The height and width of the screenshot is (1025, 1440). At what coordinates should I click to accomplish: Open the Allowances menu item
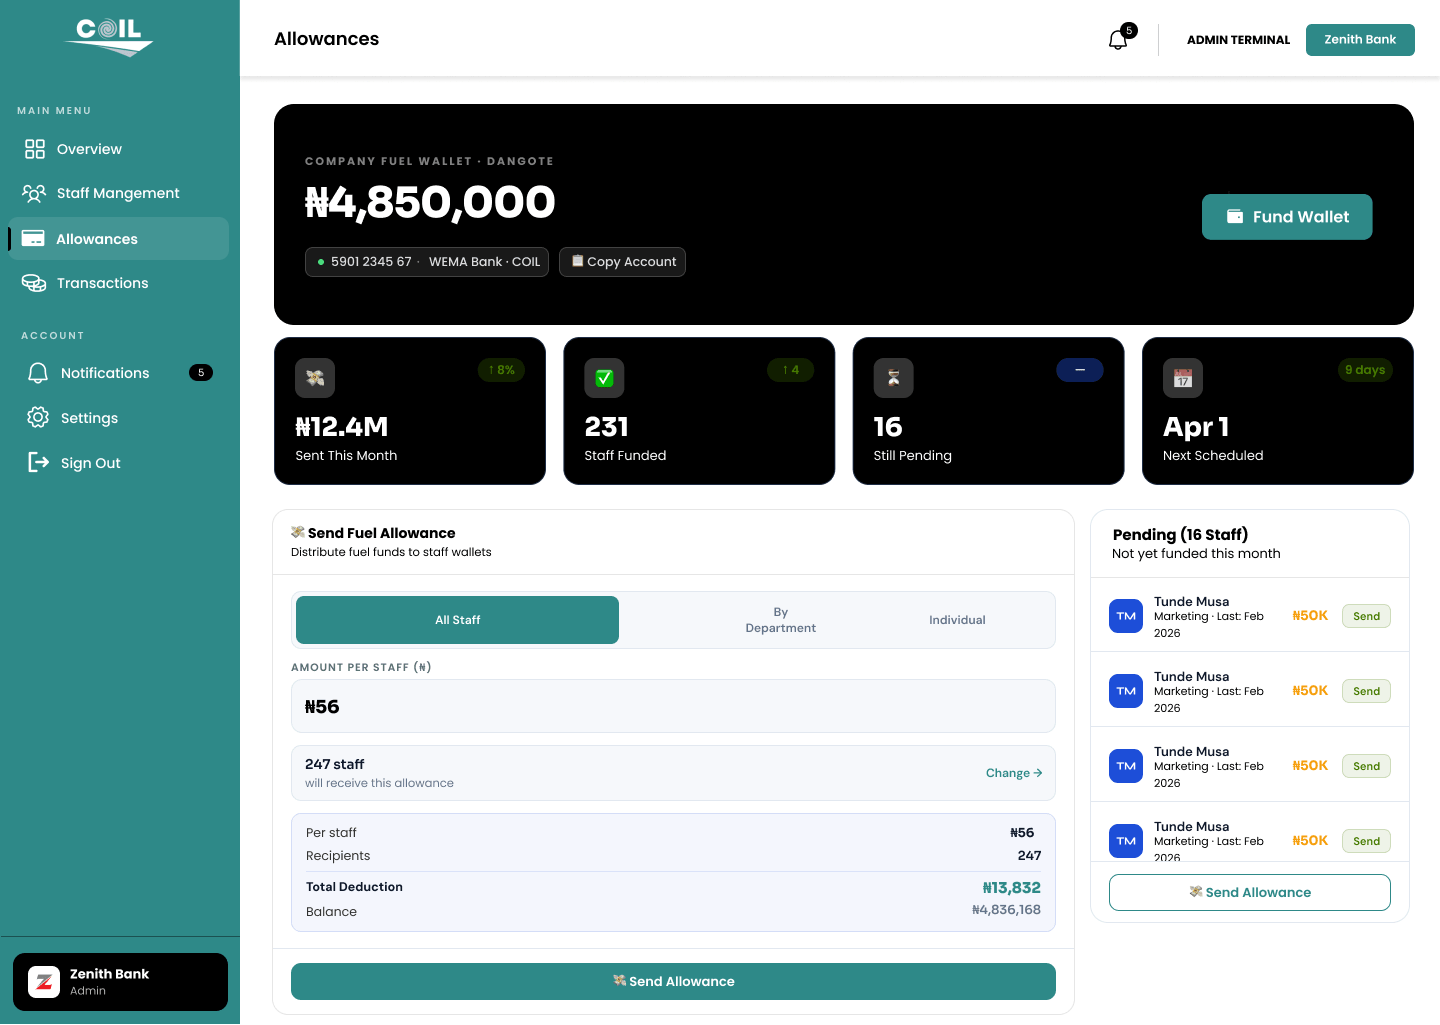tap(119, 239)
